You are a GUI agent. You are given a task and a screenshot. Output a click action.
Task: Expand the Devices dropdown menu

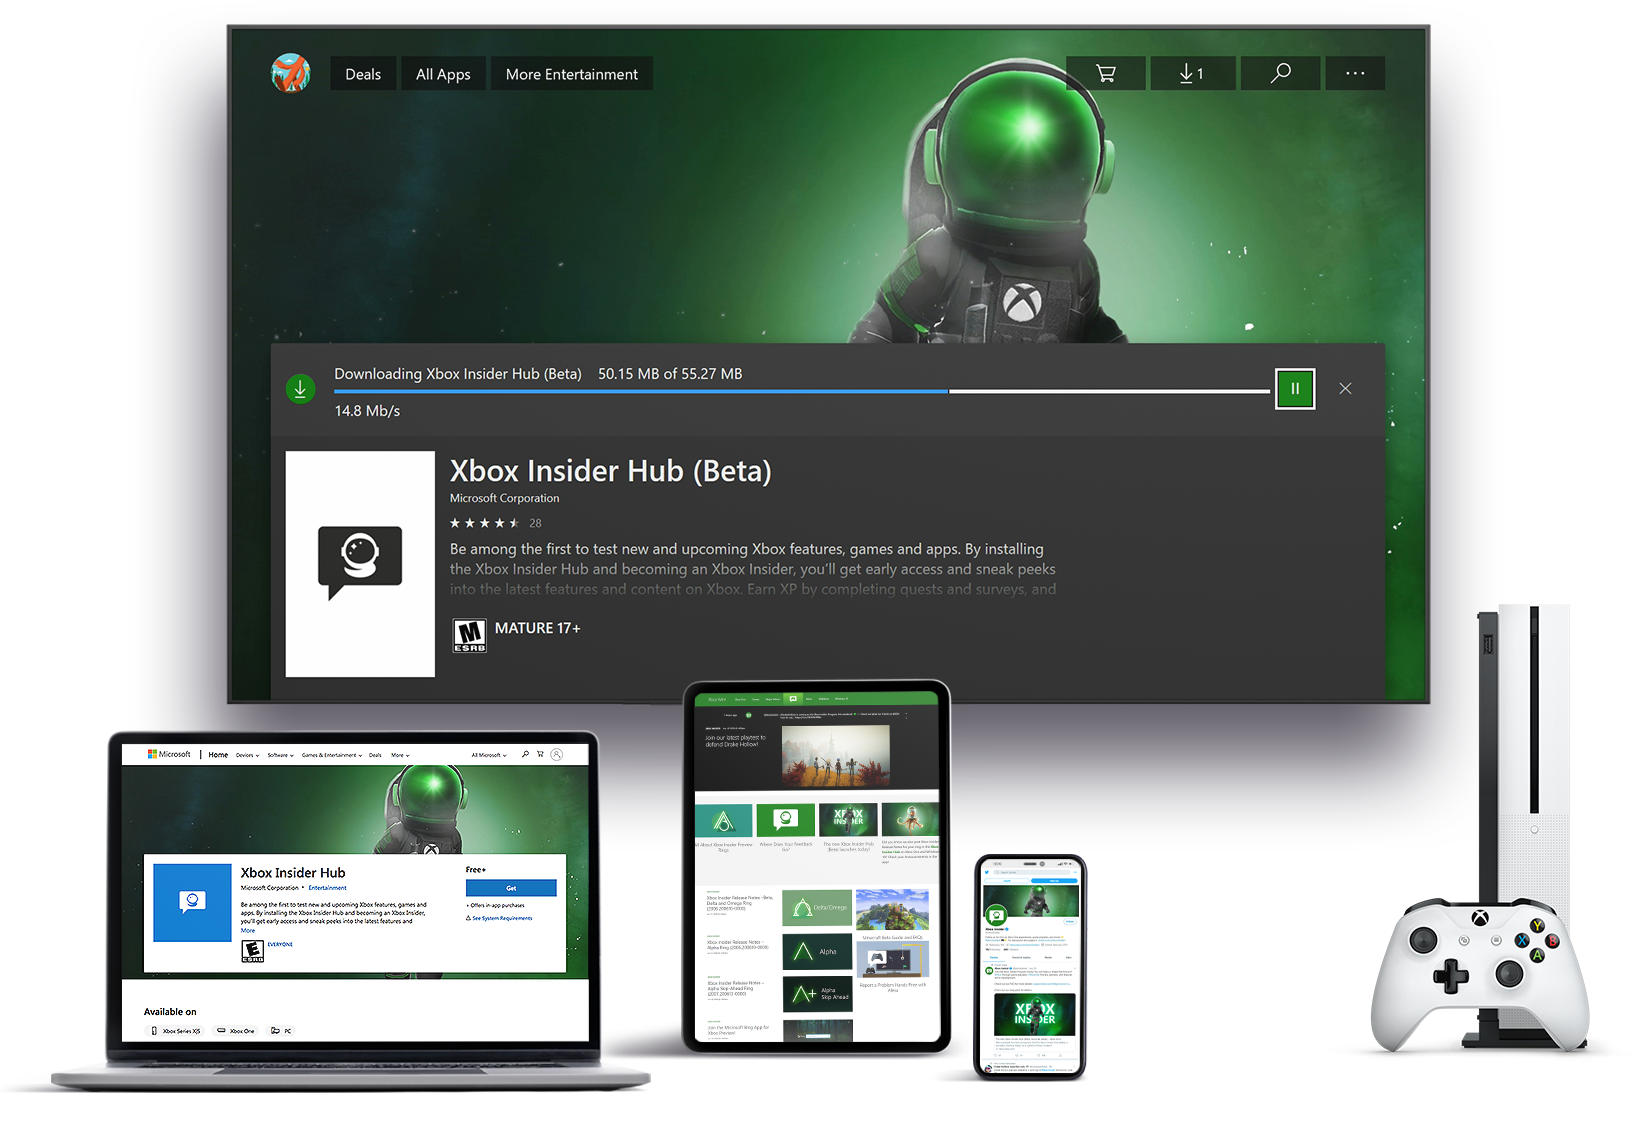click(x=247, y=754)
